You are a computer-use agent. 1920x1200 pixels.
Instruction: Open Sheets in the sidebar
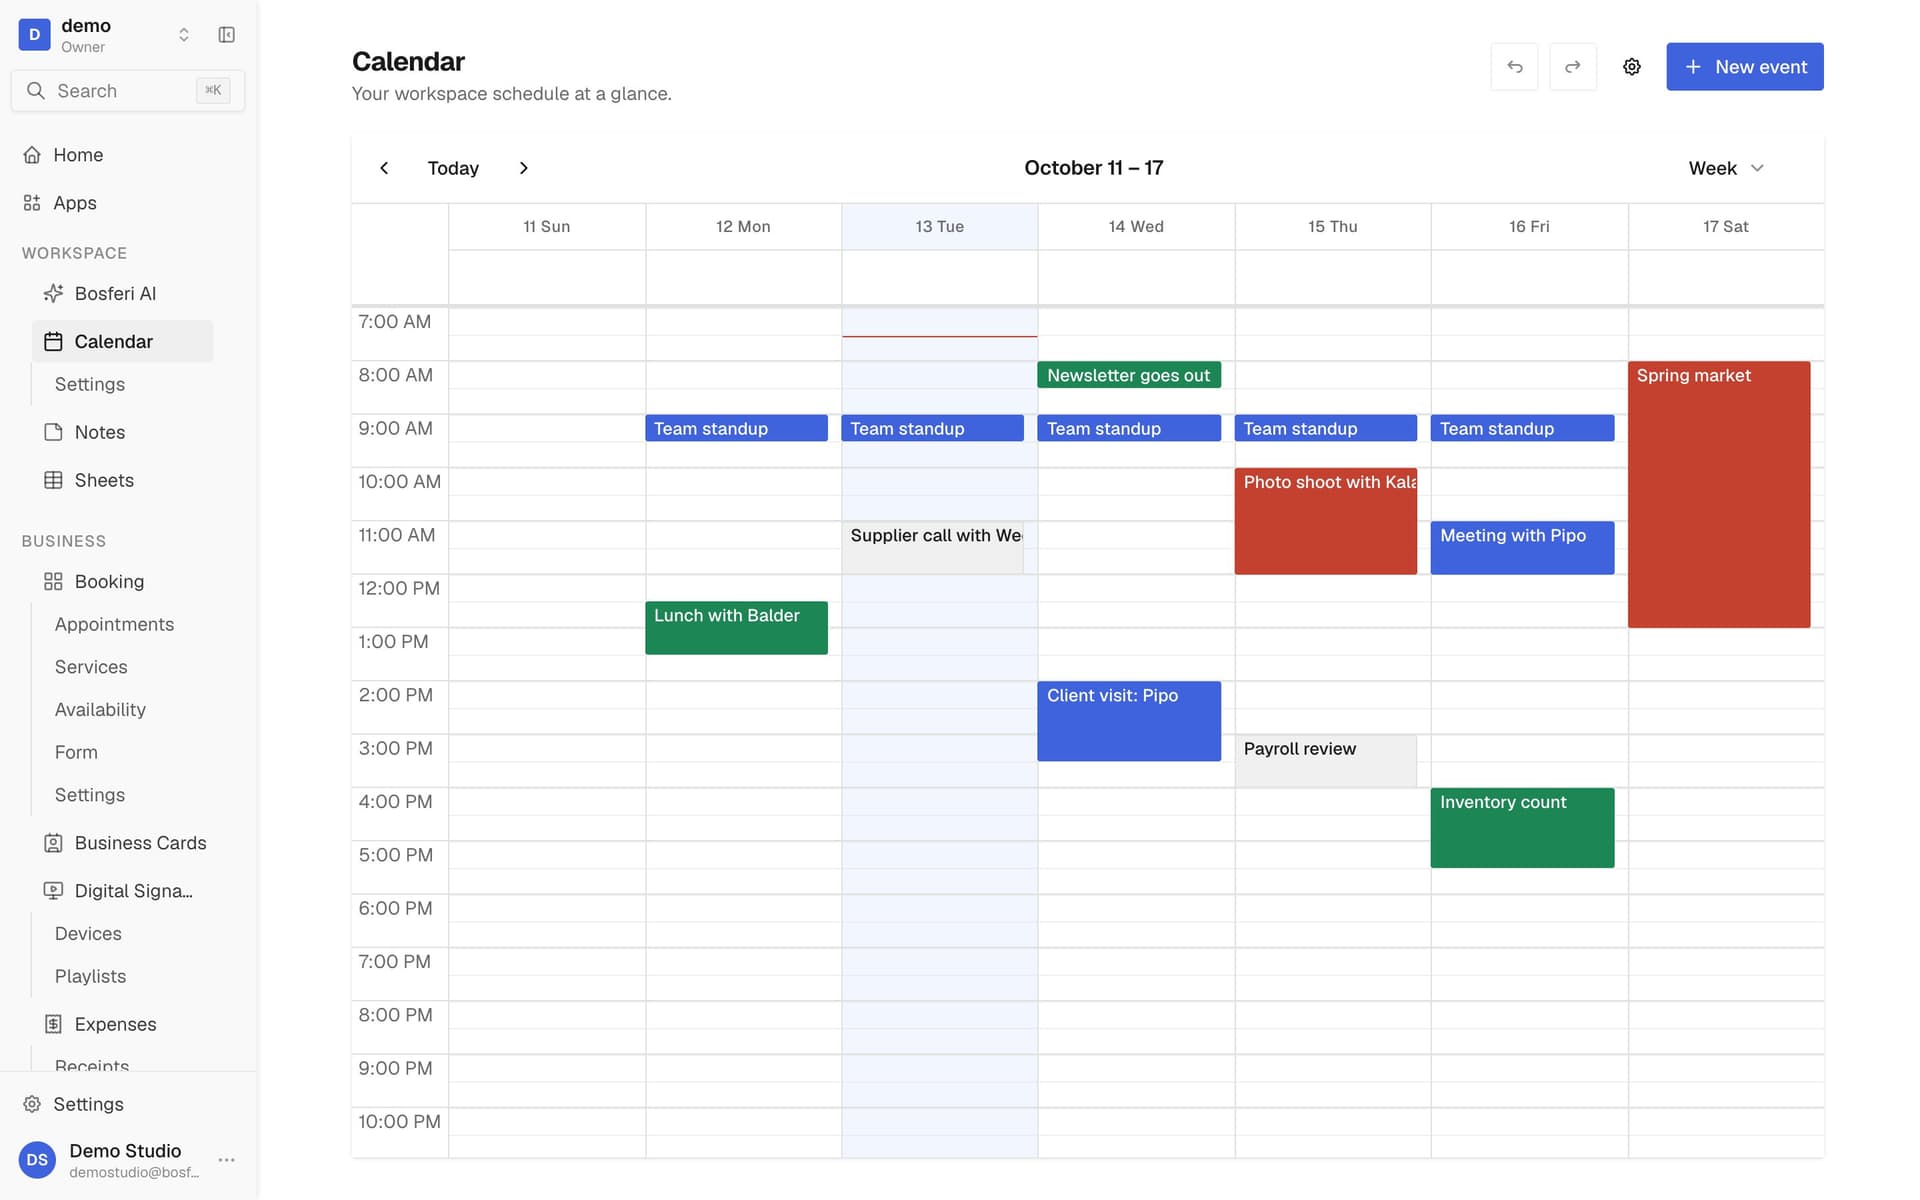coord(122,480)
